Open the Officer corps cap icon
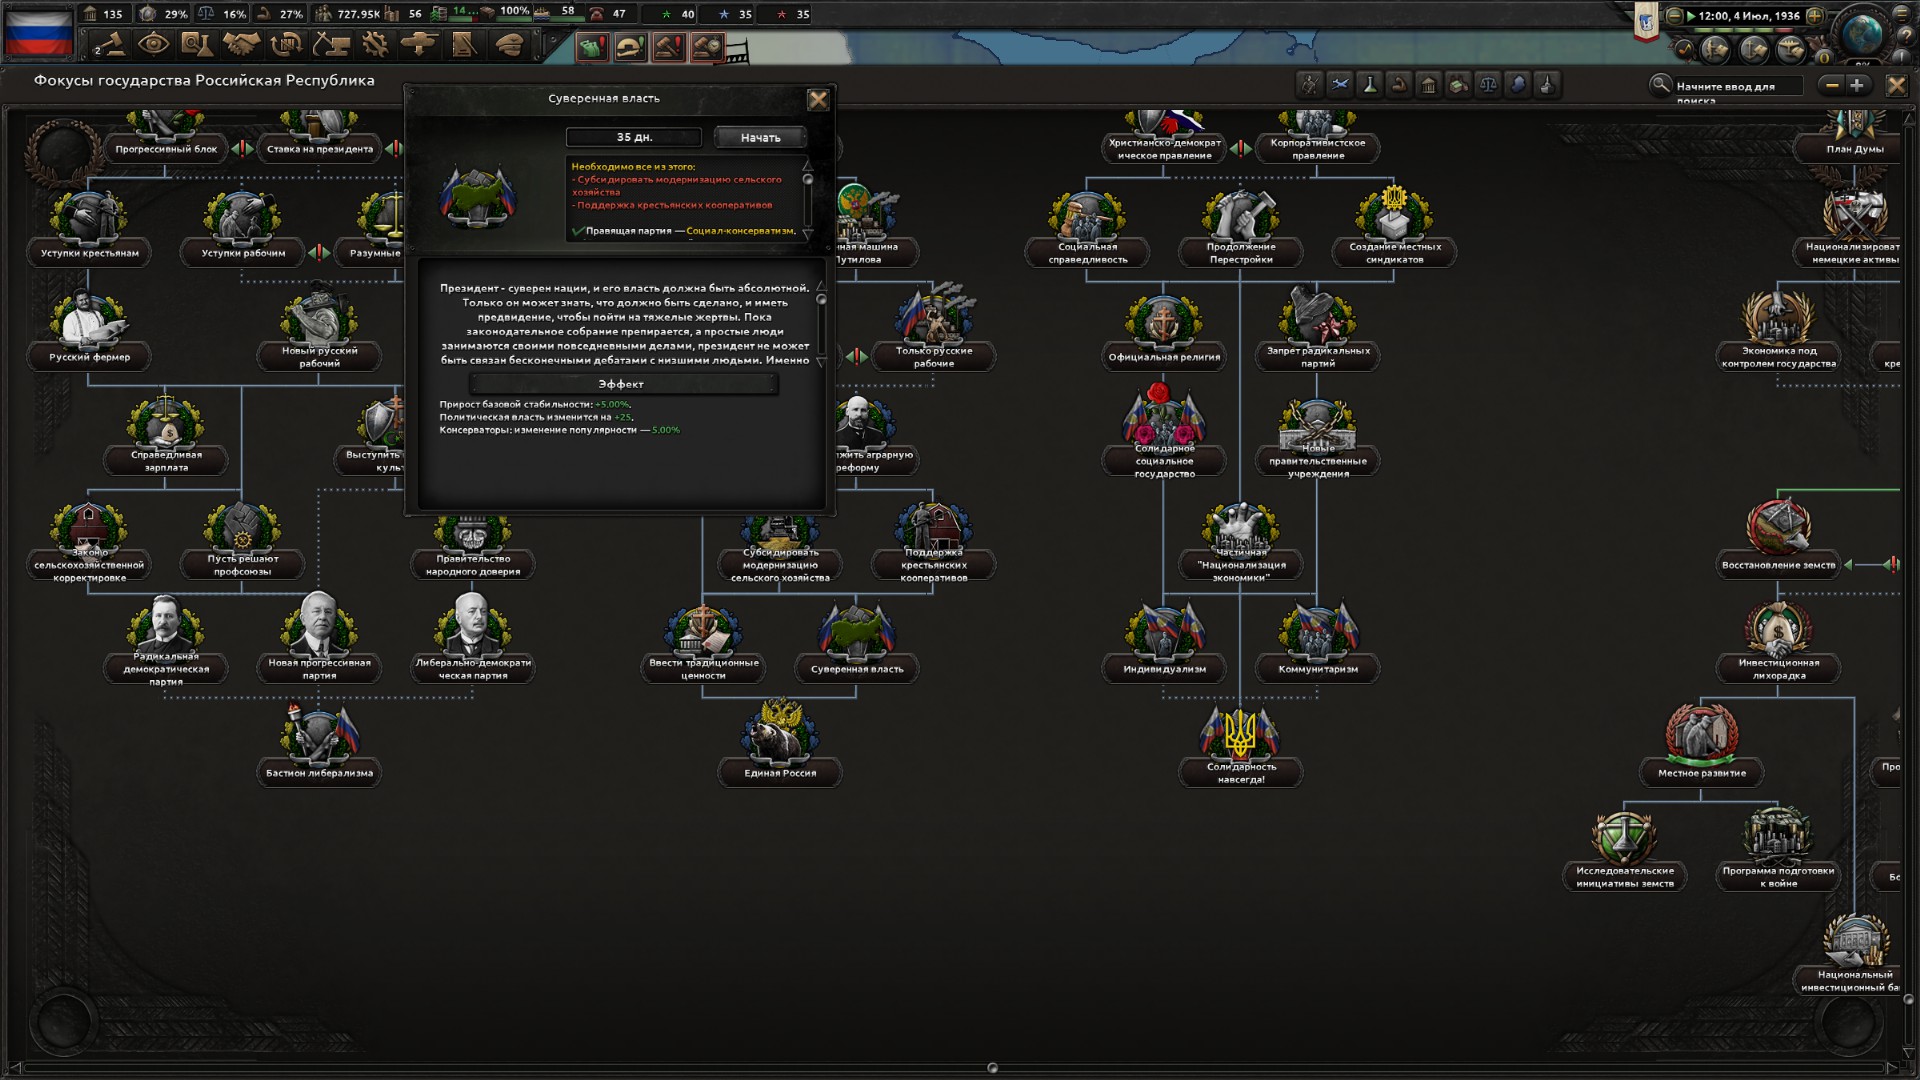The image size is (1920, 1080). click(509, 45)
